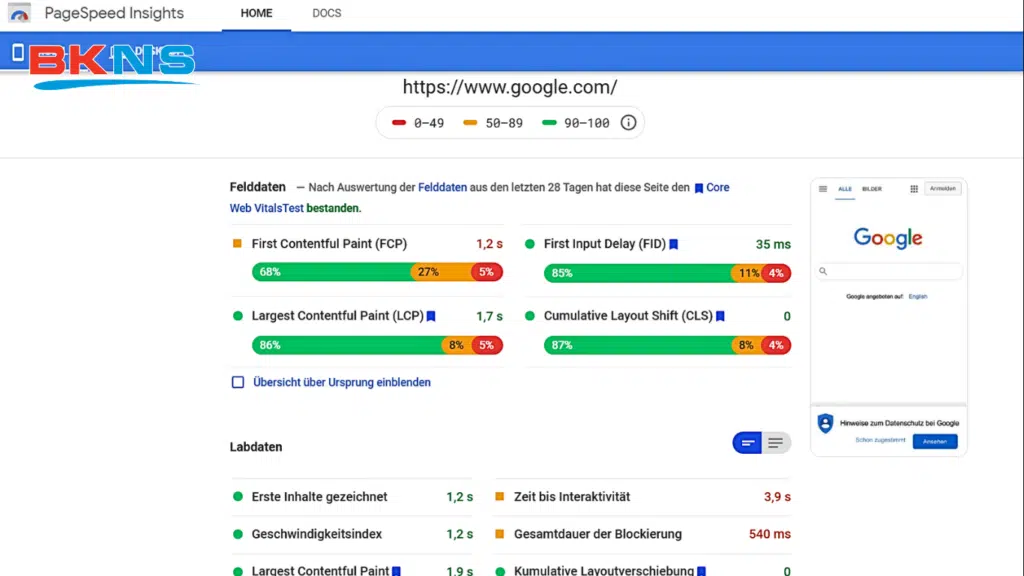Screen dimensions: 1024x576
Task: Click the Übersicht über Ursprung einblenden label
Action: point(342,382)
